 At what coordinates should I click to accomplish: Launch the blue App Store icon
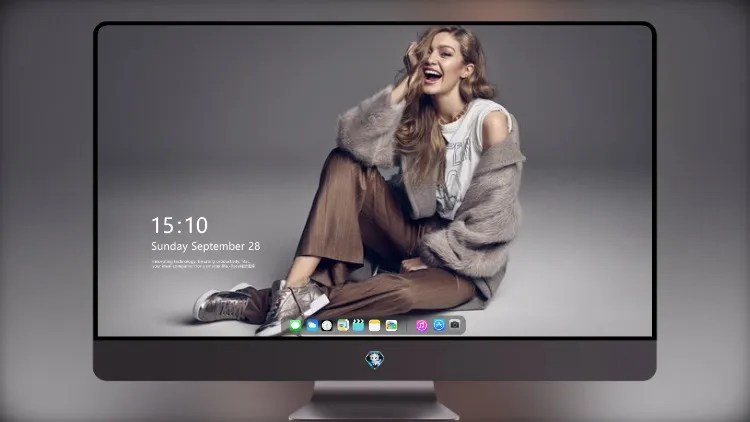439,325
